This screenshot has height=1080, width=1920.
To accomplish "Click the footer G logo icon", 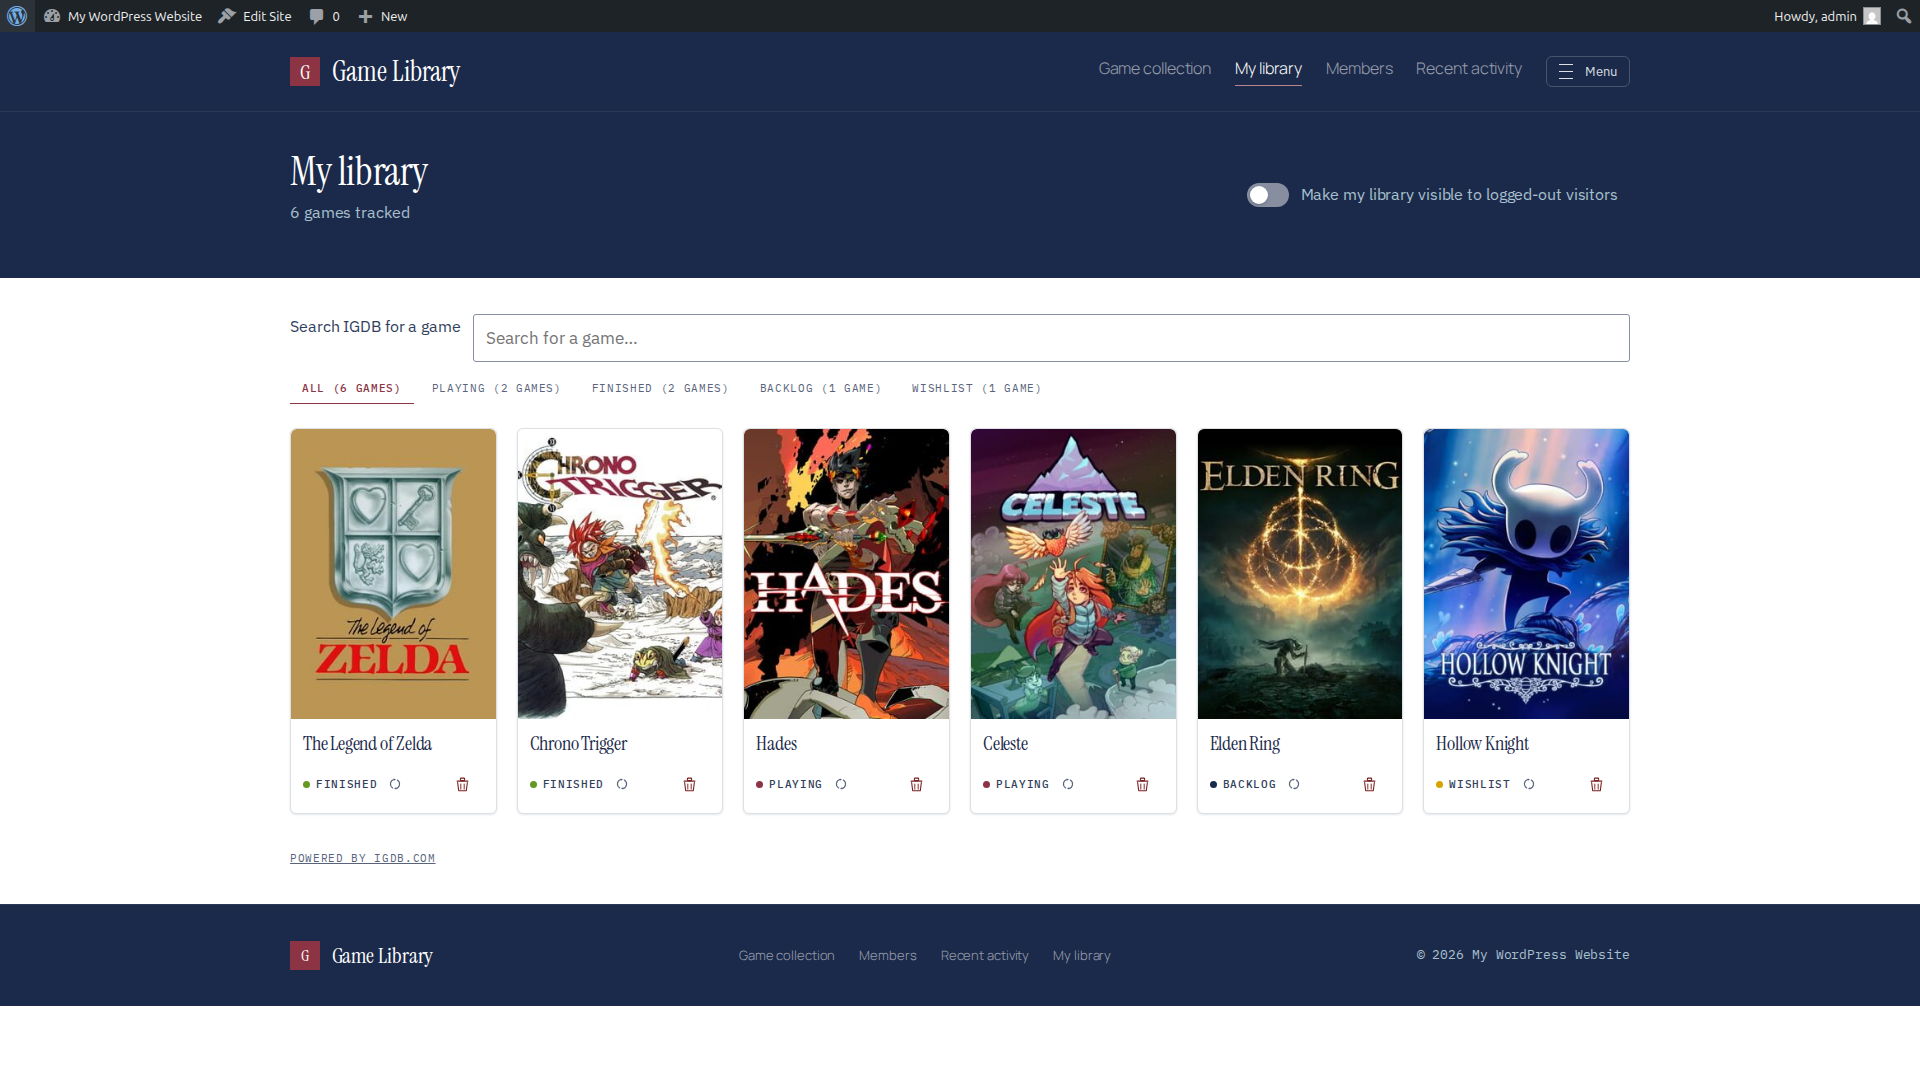I will tap(305, 955).
